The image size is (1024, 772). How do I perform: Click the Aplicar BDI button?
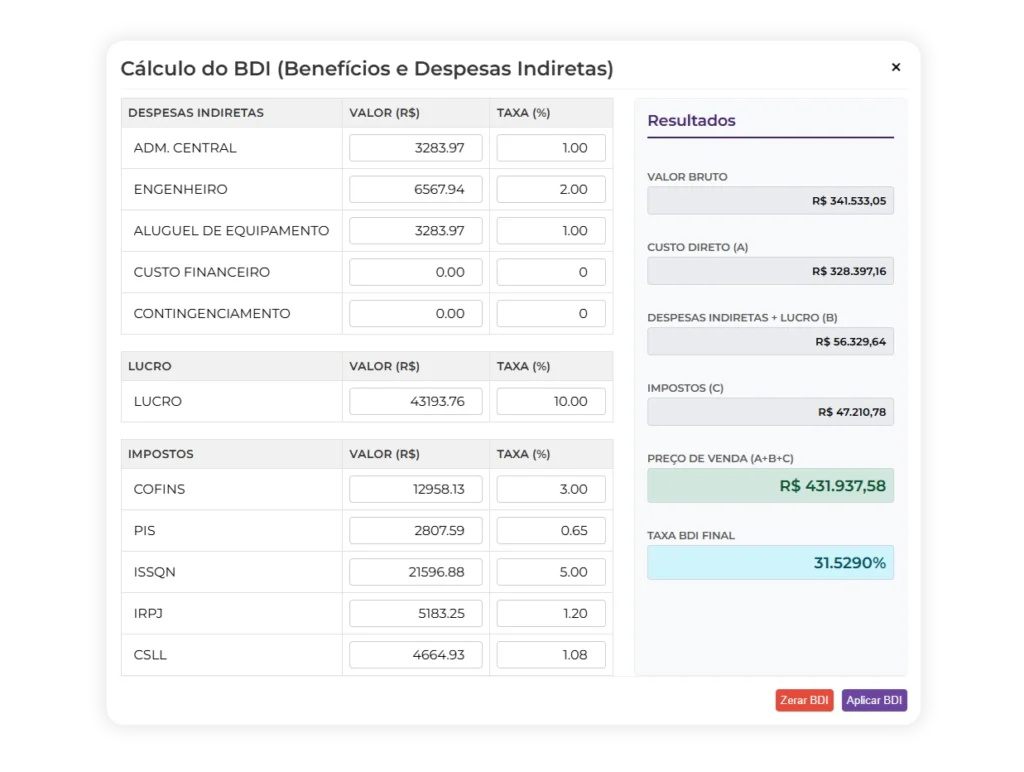tap(874, 700)
